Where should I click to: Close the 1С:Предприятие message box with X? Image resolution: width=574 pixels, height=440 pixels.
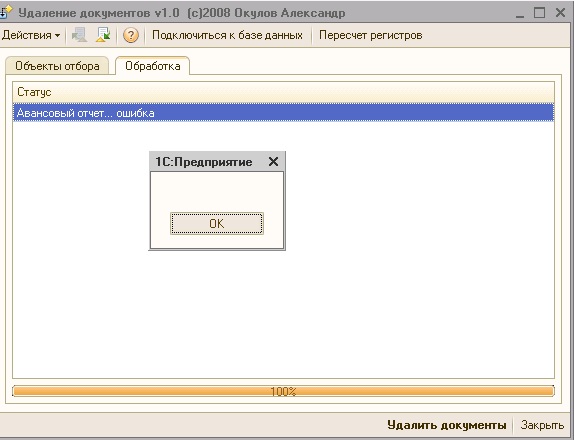pos(273,161)
